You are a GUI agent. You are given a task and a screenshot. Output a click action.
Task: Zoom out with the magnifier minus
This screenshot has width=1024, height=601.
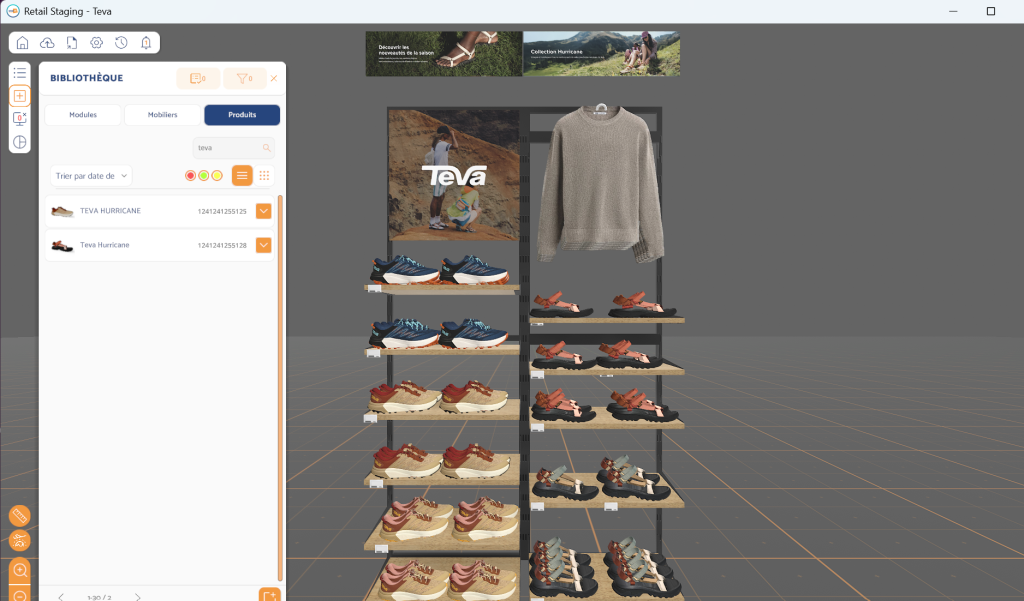tap(20, 594)
